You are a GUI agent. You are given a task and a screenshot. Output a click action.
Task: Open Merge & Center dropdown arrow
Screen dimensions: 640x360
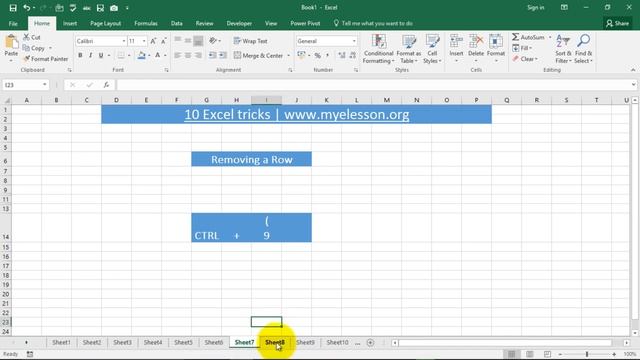click(289, 56)
